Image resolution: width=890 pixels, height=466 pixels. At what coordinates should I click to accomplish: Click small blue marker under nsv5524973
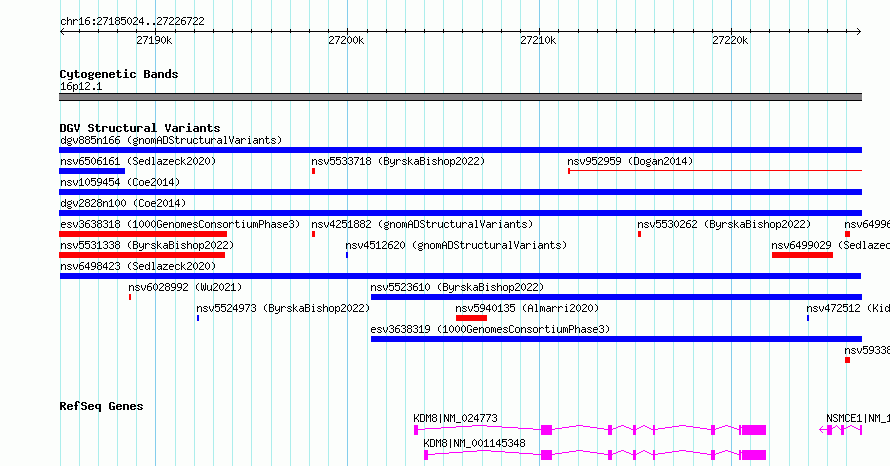click(x=198, y=318)
